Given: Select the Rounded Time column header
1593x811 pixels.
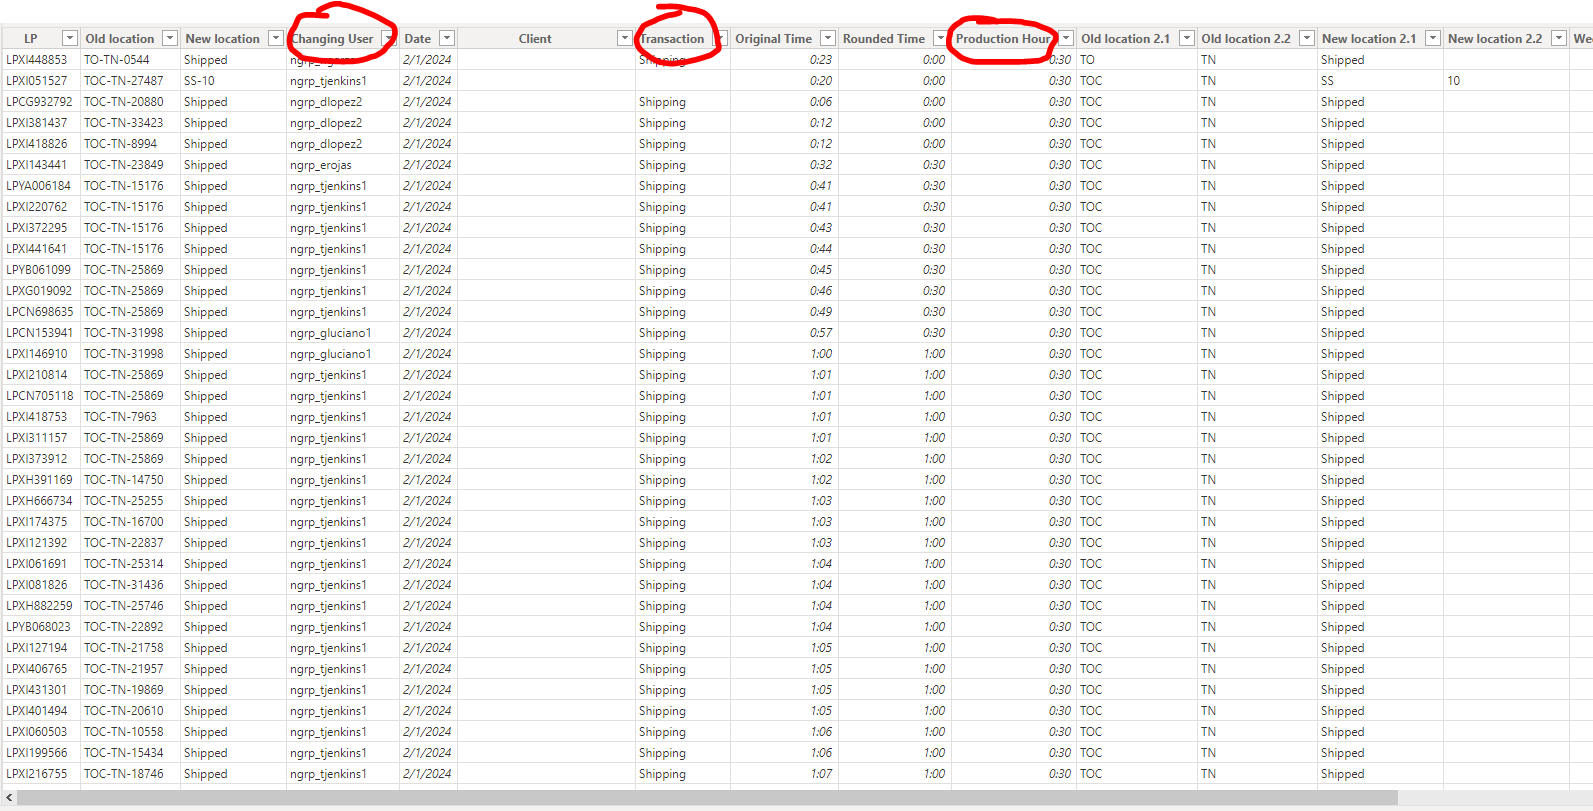Looking at the screenshot, I should [884, 39].
